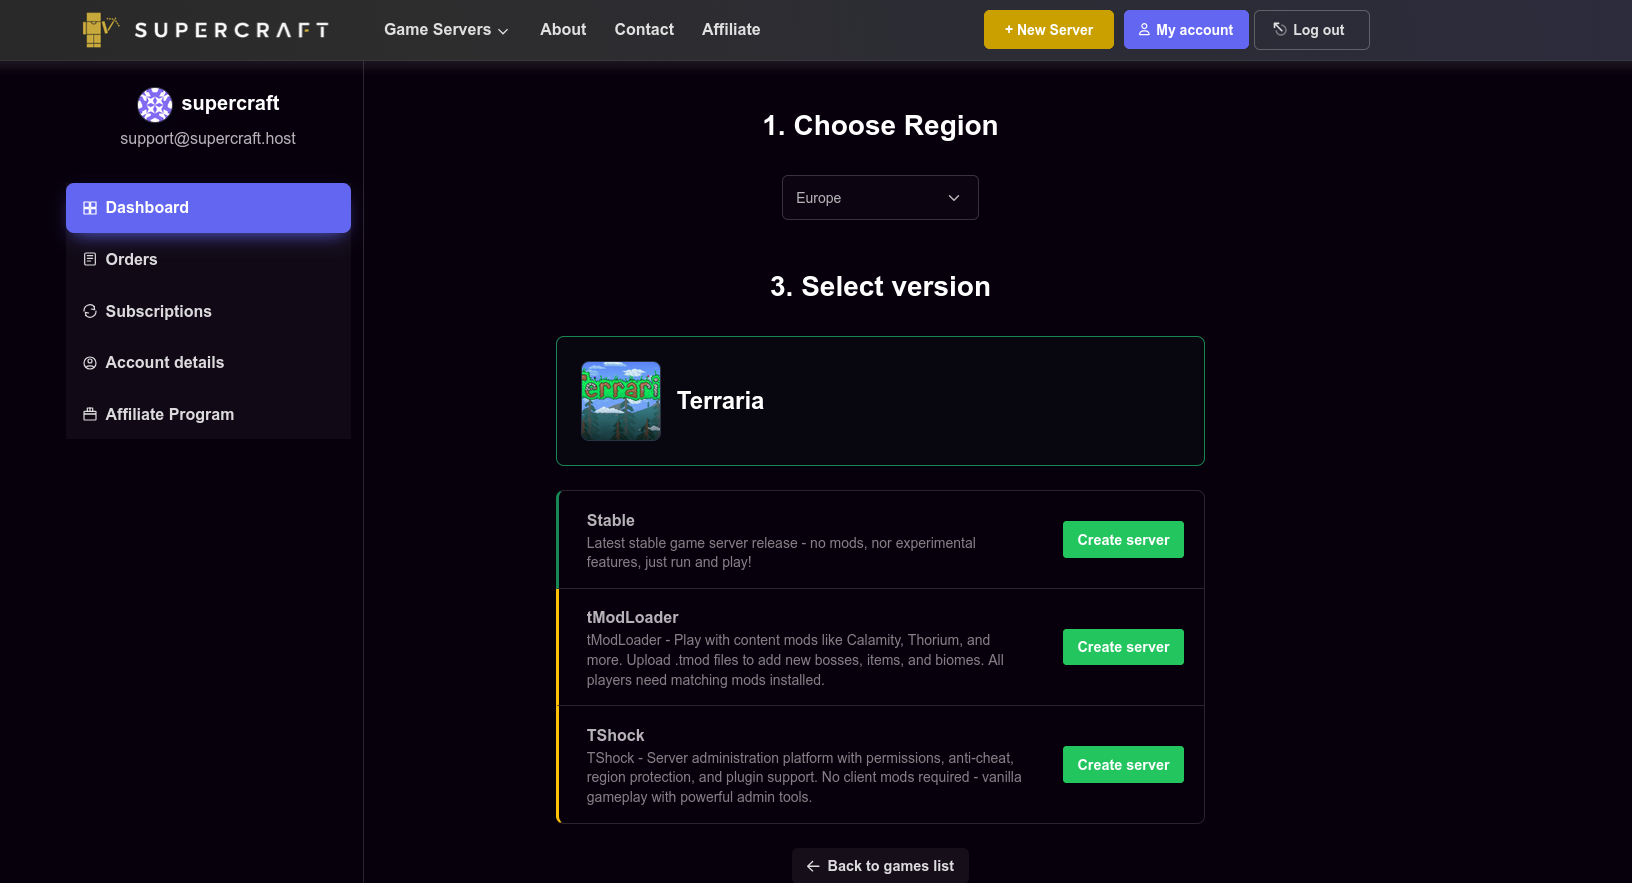Click the TShock description text
The width and height of the screenshot is (1632, 883).
804,778
